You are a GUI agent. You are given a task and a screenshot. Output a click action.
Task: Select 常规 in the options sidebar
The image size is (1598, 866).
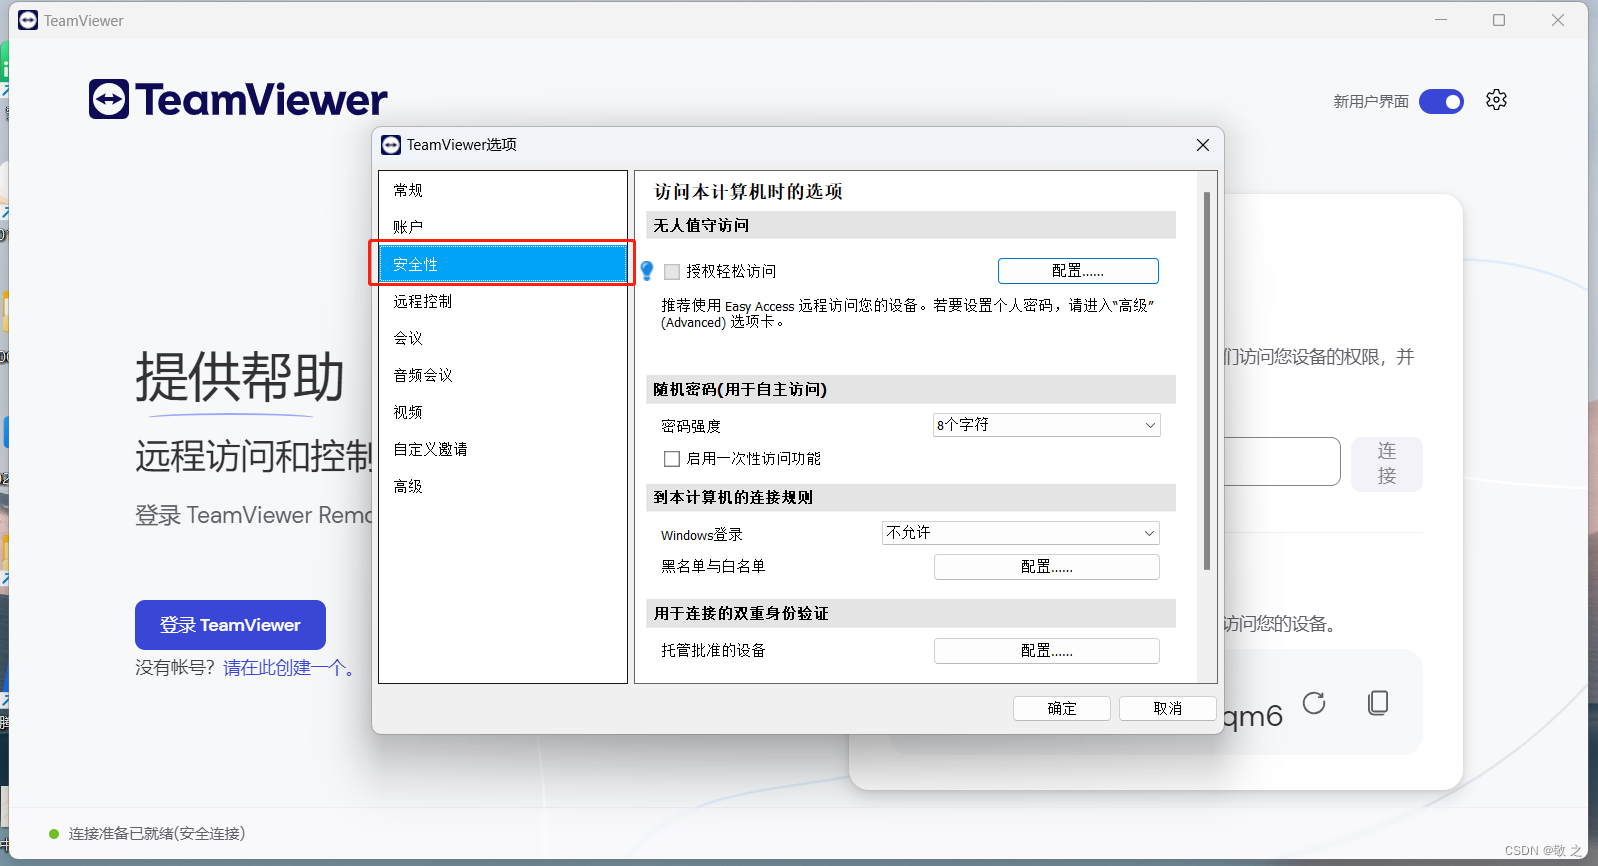pos(502,190)
